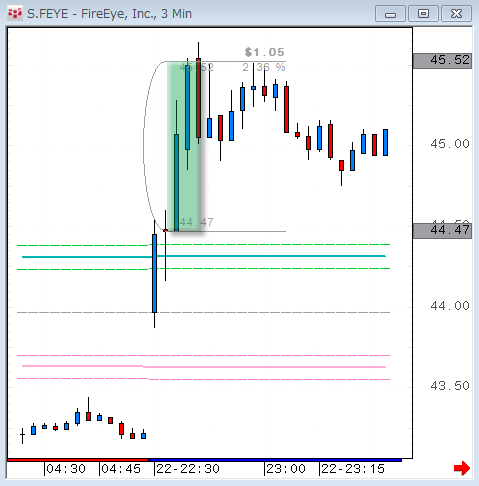479x486 pixels.
Task: Click the window title S.FEYE - FireEye, Inc., 3 Min
Action: click(x=109, y=14)
